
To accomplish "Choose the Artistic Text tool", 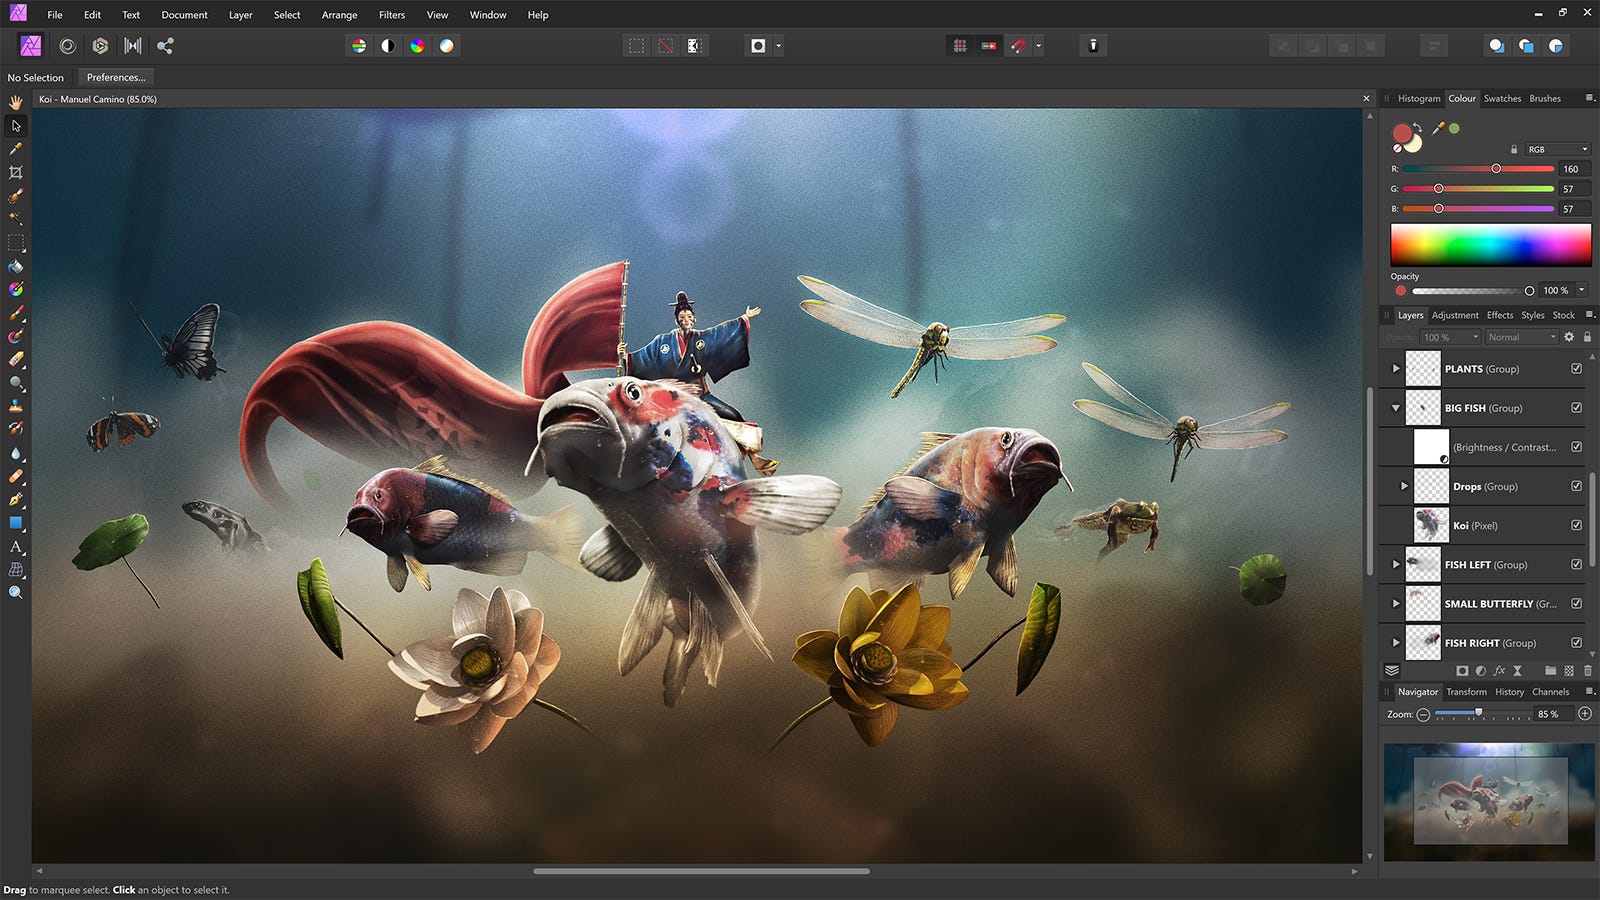I will 16,547.
